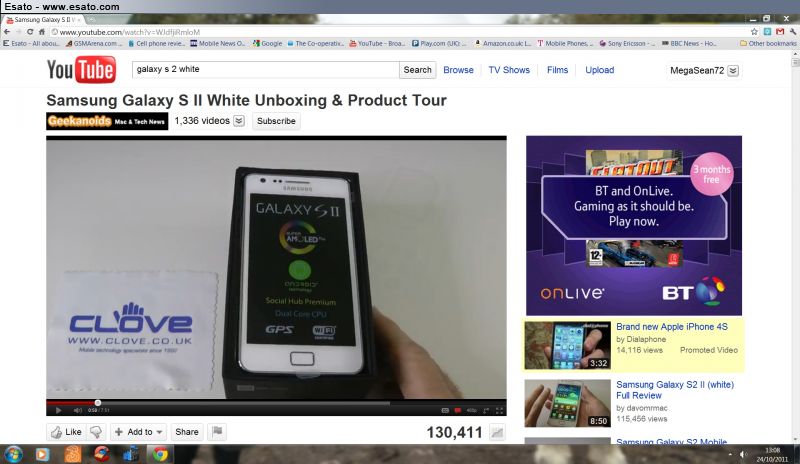The width and height of the screenshot is (800, 464).
Task: Open the Films link
Action: point(557,70)
